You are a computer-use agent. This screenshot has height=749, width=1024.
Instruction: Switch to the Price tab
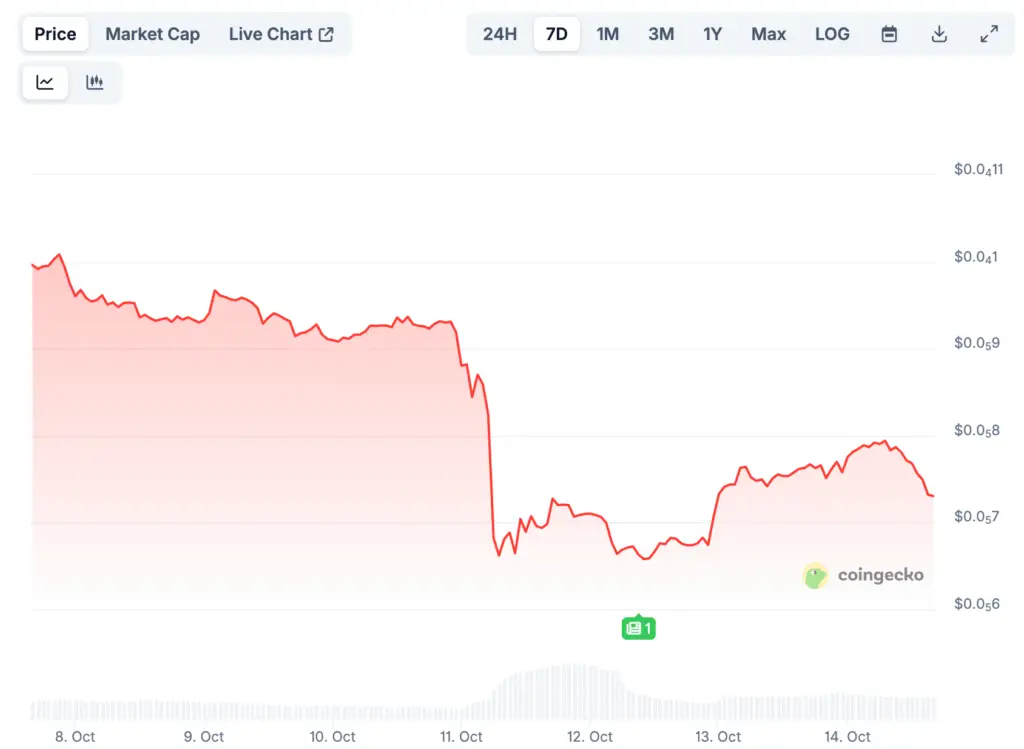pos(55,34)
